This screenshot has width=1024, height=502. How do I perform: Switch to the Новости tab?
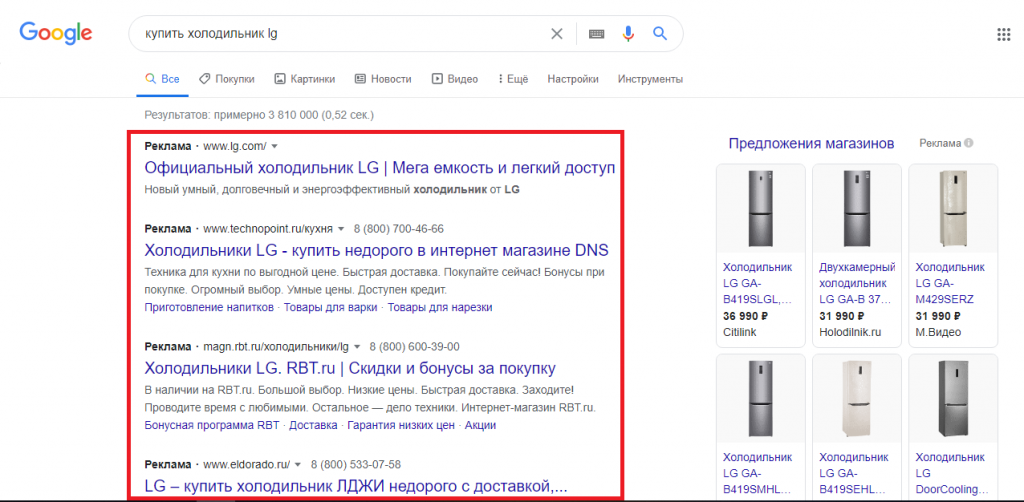(x=383, y=79)
